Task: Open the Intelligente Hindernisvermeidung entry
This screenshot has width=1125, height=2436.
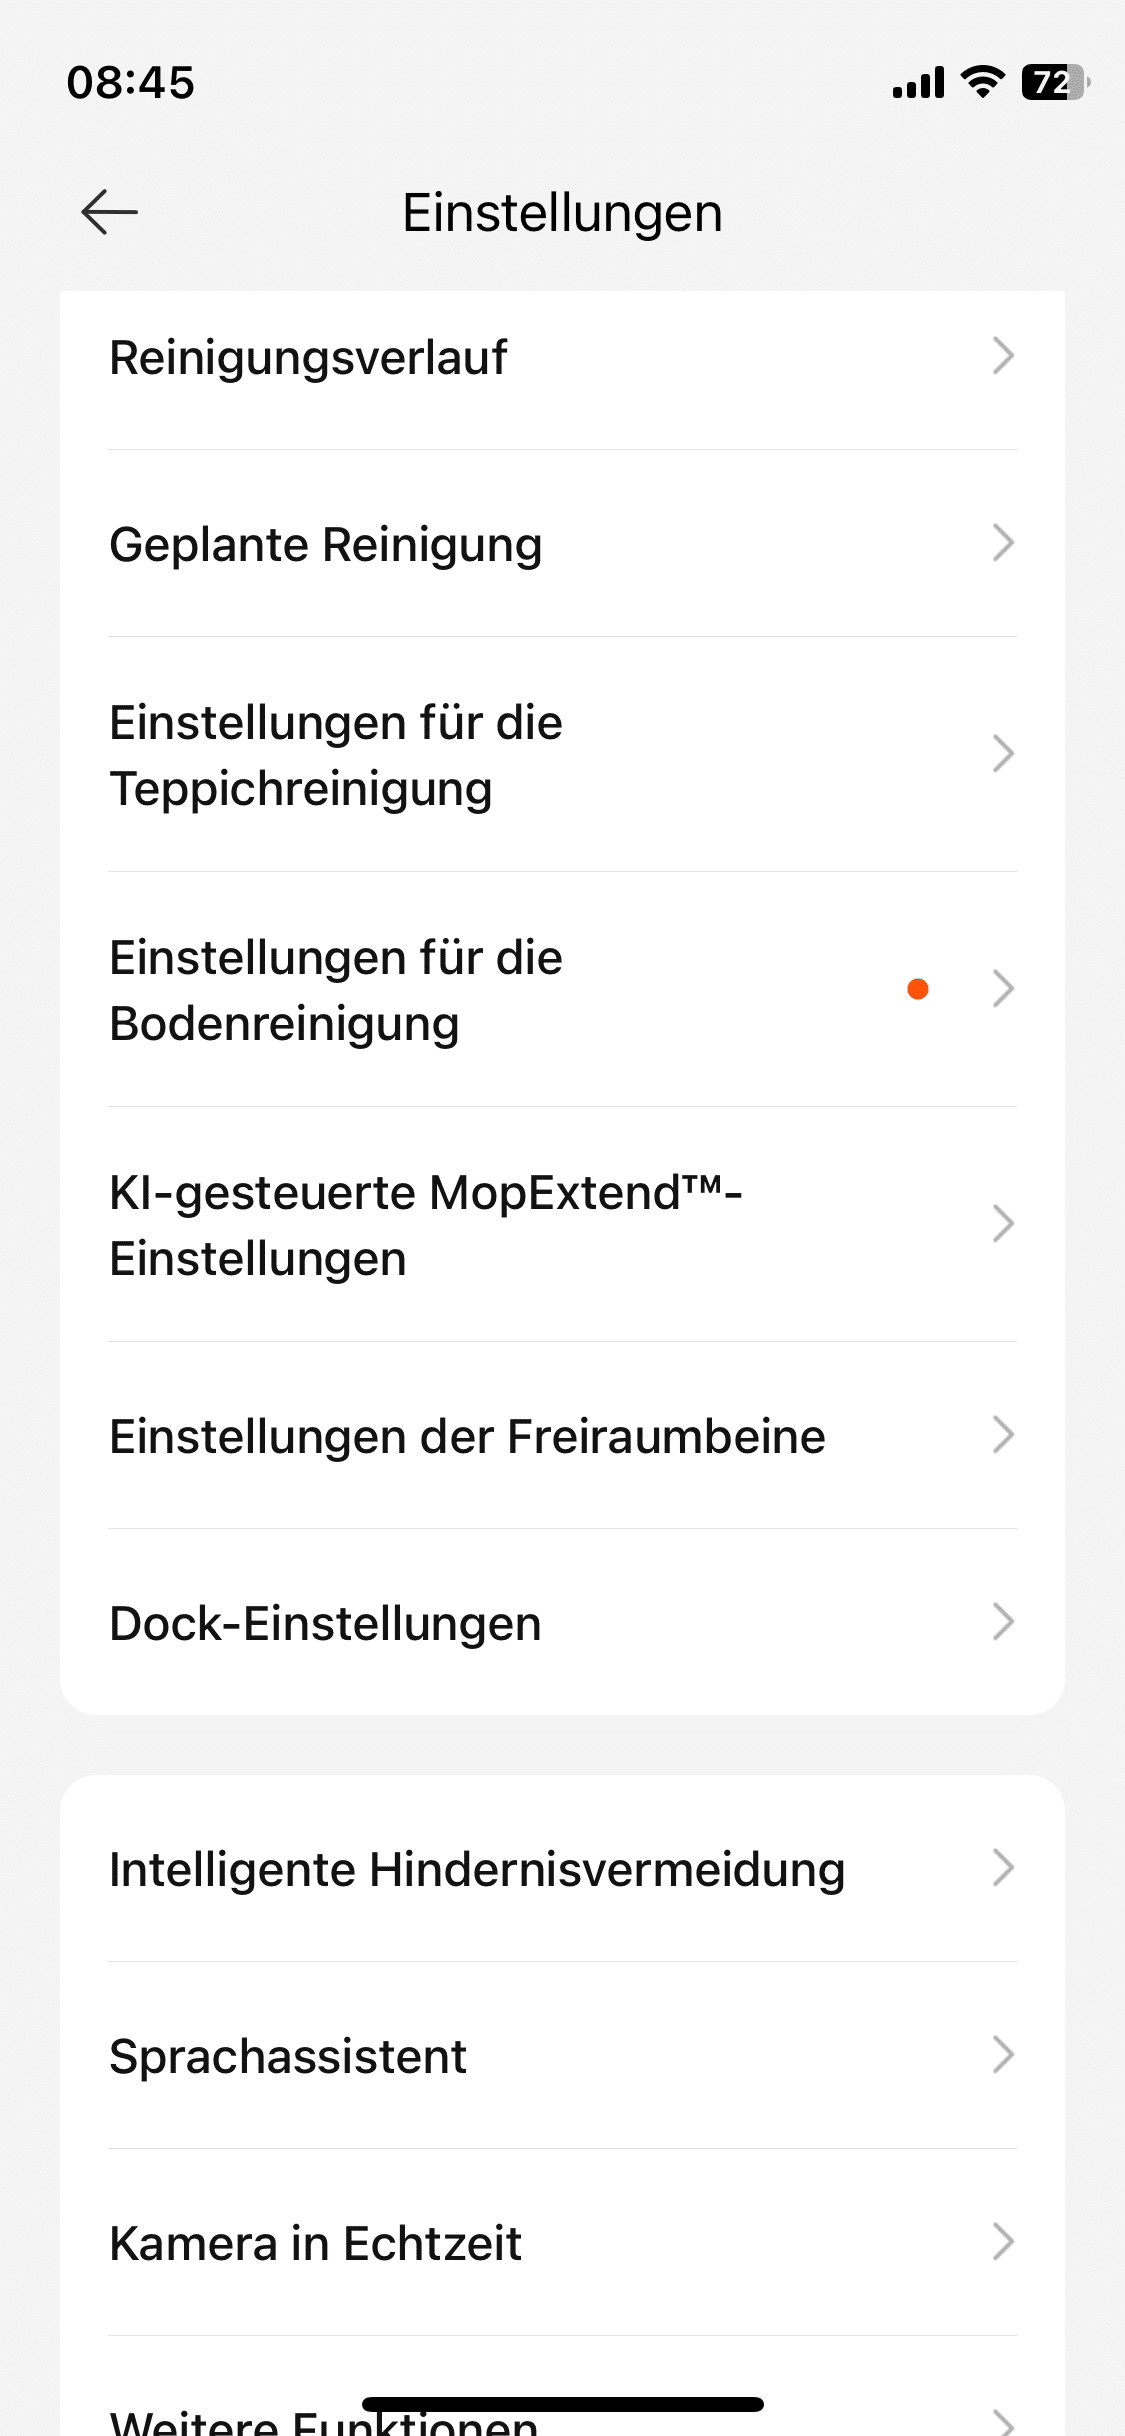Action: [477, 1869]
